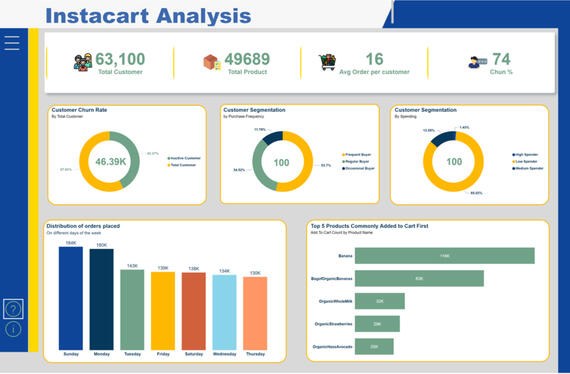Open the info icon in the sidebar
The width and height of the screenshot is (570, 374).
13,329
